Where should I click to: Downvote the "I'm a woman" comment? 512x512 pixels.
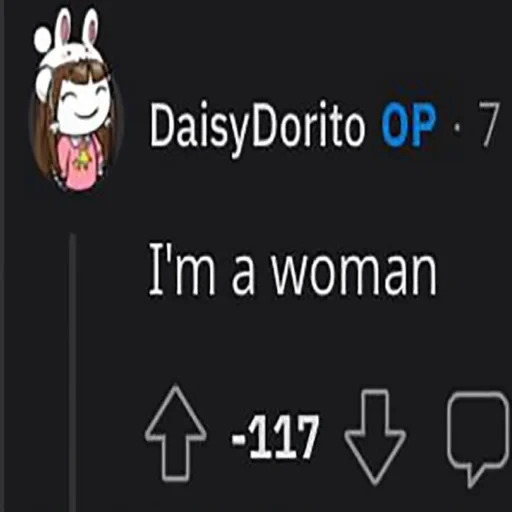(375, 437)
